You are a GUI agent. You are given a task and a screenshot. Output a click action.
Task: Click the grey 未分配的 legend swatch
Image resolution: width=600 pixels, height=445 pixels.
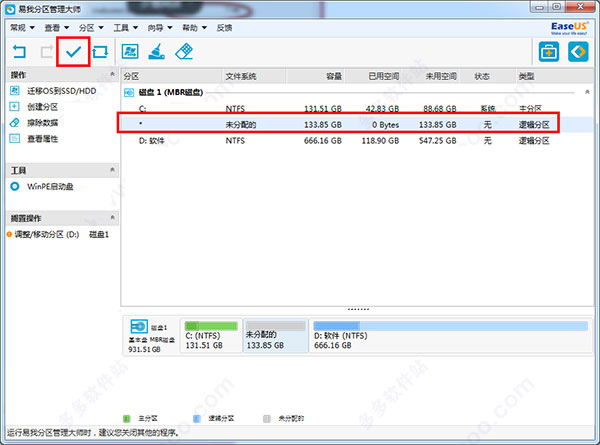click(267, 418)
